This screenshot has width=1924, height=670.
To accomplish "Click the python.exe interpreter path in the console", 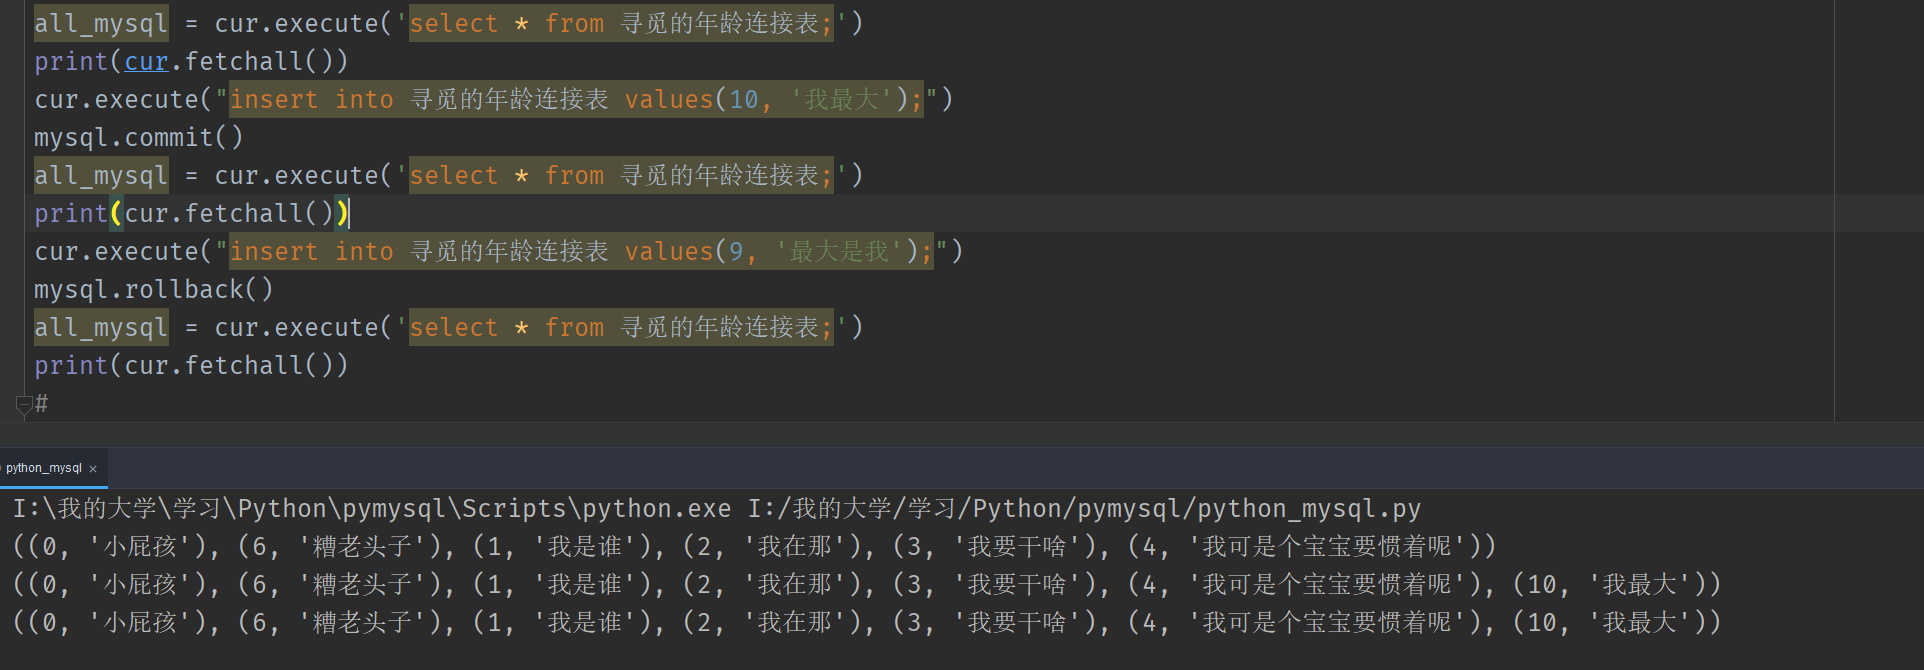I will [371, 509].
